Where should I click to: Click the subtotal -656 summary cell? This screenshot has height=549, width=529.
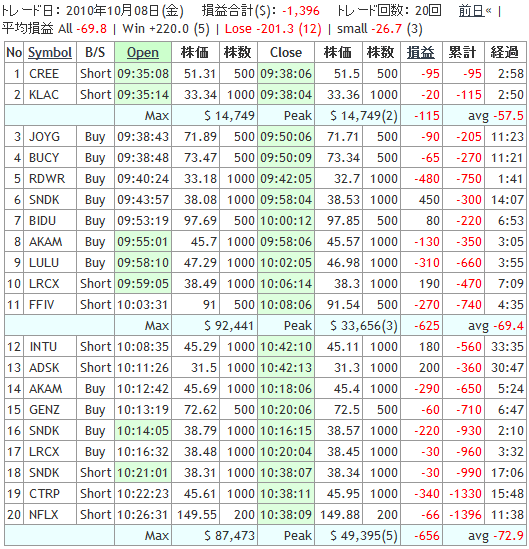(x=427, y=536)
